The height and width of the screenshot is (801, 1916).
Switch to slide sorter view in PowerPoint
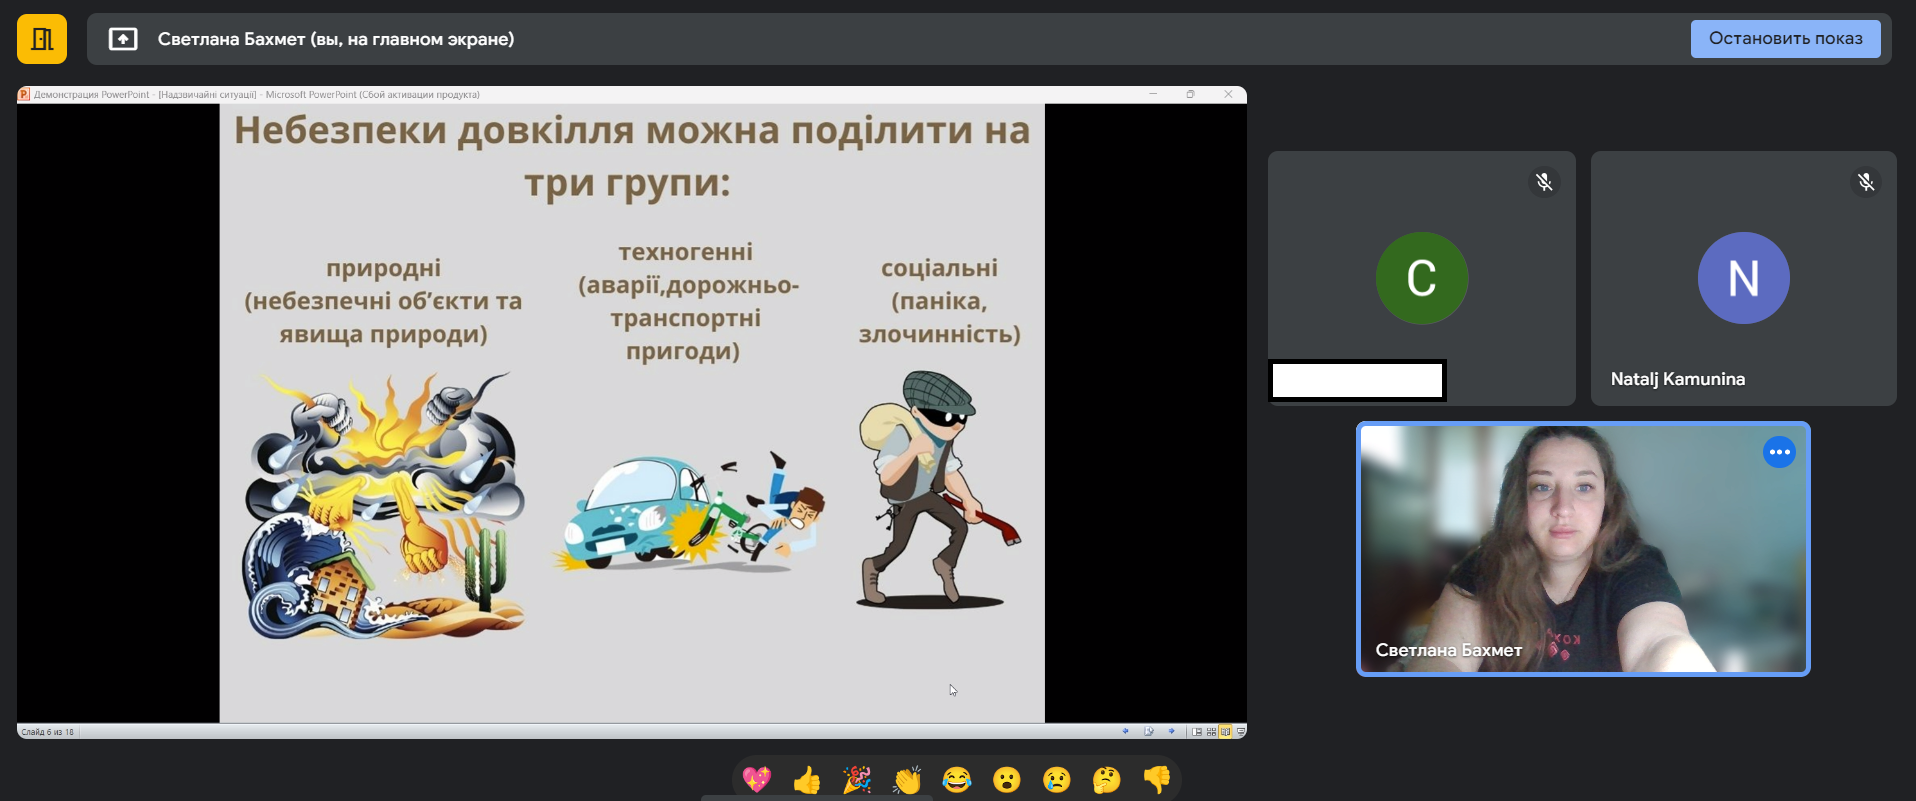click(x=1211, y=732)
